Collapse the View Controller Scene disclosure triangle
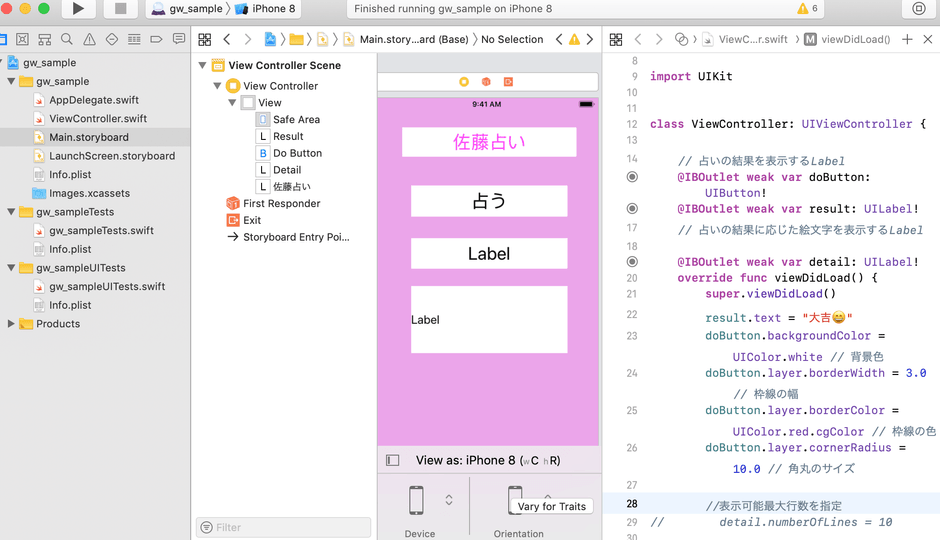 [x=203, y=66]
